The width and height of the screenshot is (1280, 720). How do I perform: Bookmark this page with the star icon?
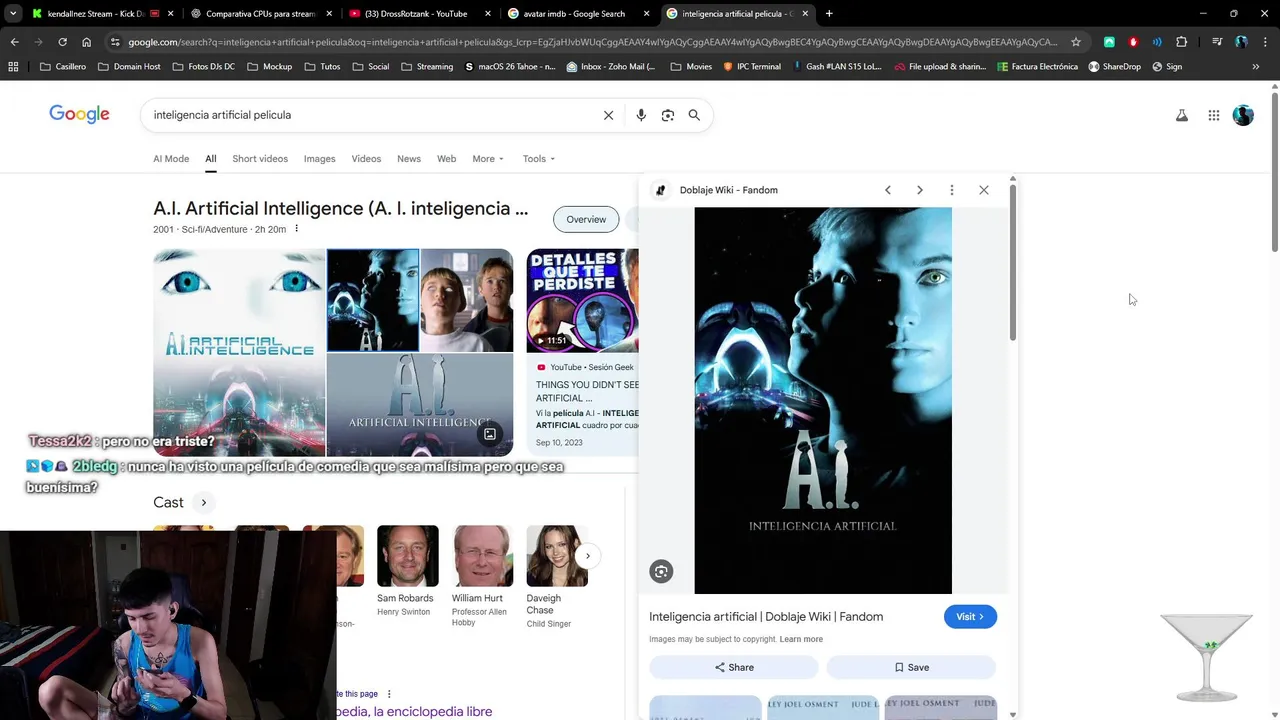(x=1076, y=42)
